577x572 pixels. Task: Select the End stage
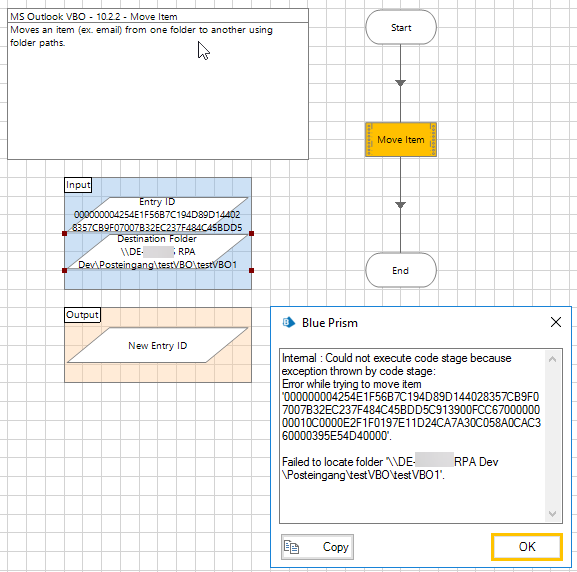point(401,271)
